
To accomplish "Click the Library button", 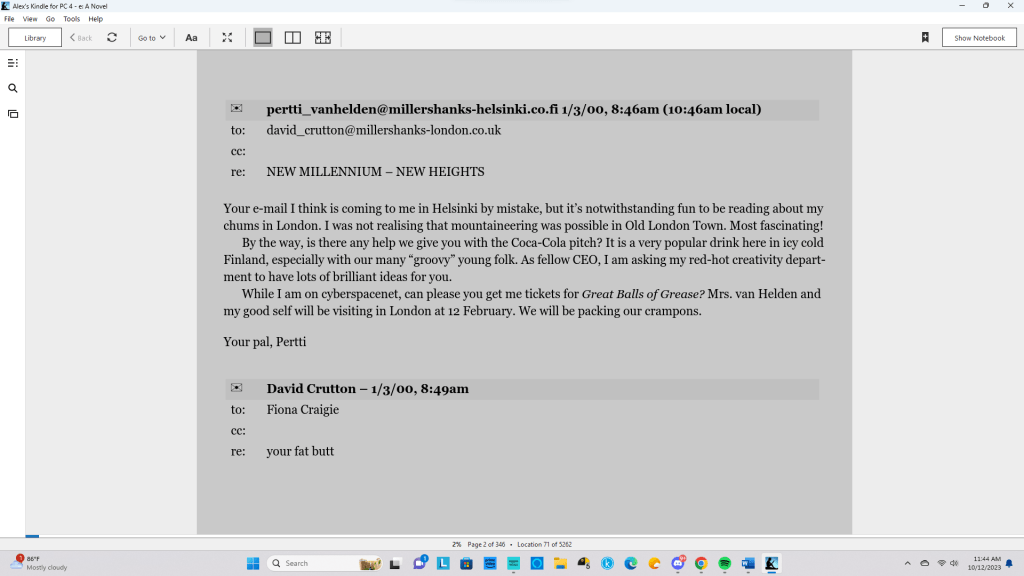I will coord(35,38).
